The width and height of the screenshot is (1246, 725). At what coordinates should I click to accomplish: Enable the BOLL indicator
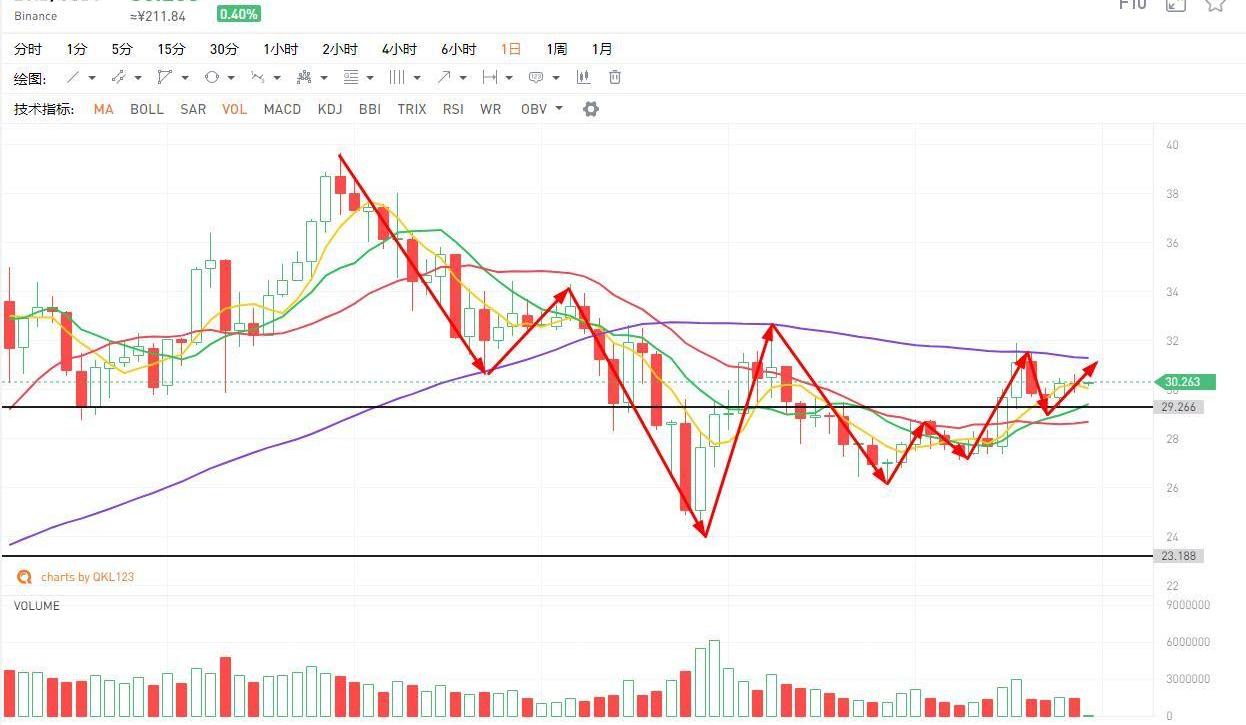pos(147,109)
